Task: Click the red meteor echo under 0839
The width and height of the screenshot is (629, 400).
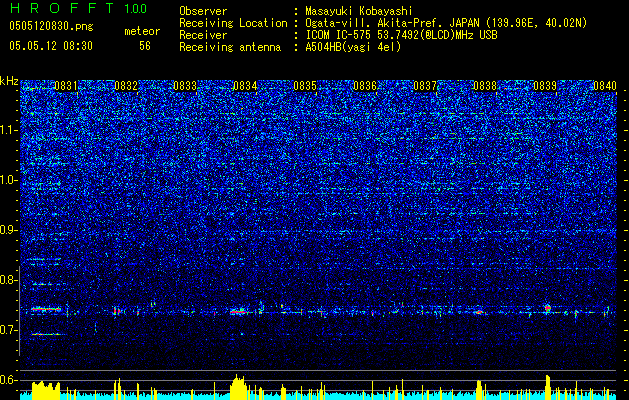Action: click(548, 308)
